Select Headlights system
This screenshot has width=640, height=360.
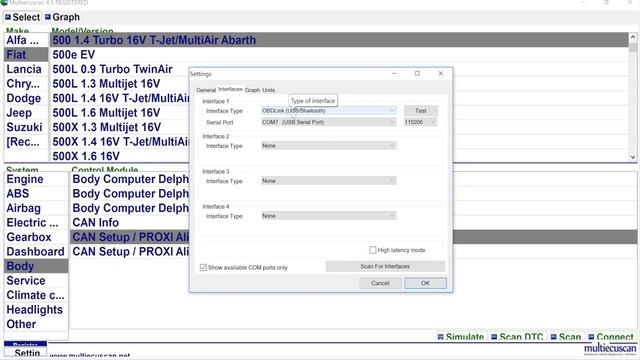[x=36, y=309]
